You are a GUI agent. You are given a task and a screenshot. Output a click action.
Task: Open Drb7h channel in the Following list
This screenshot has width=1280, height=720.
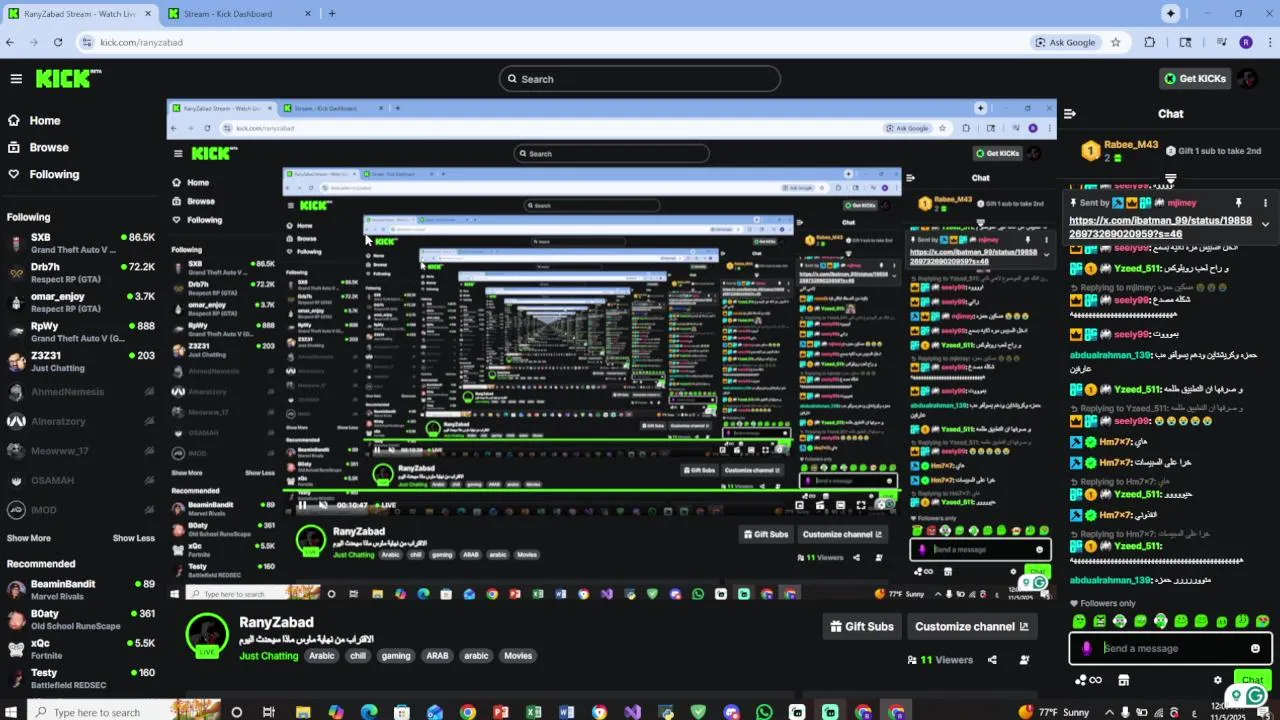(x=80, y=273)
